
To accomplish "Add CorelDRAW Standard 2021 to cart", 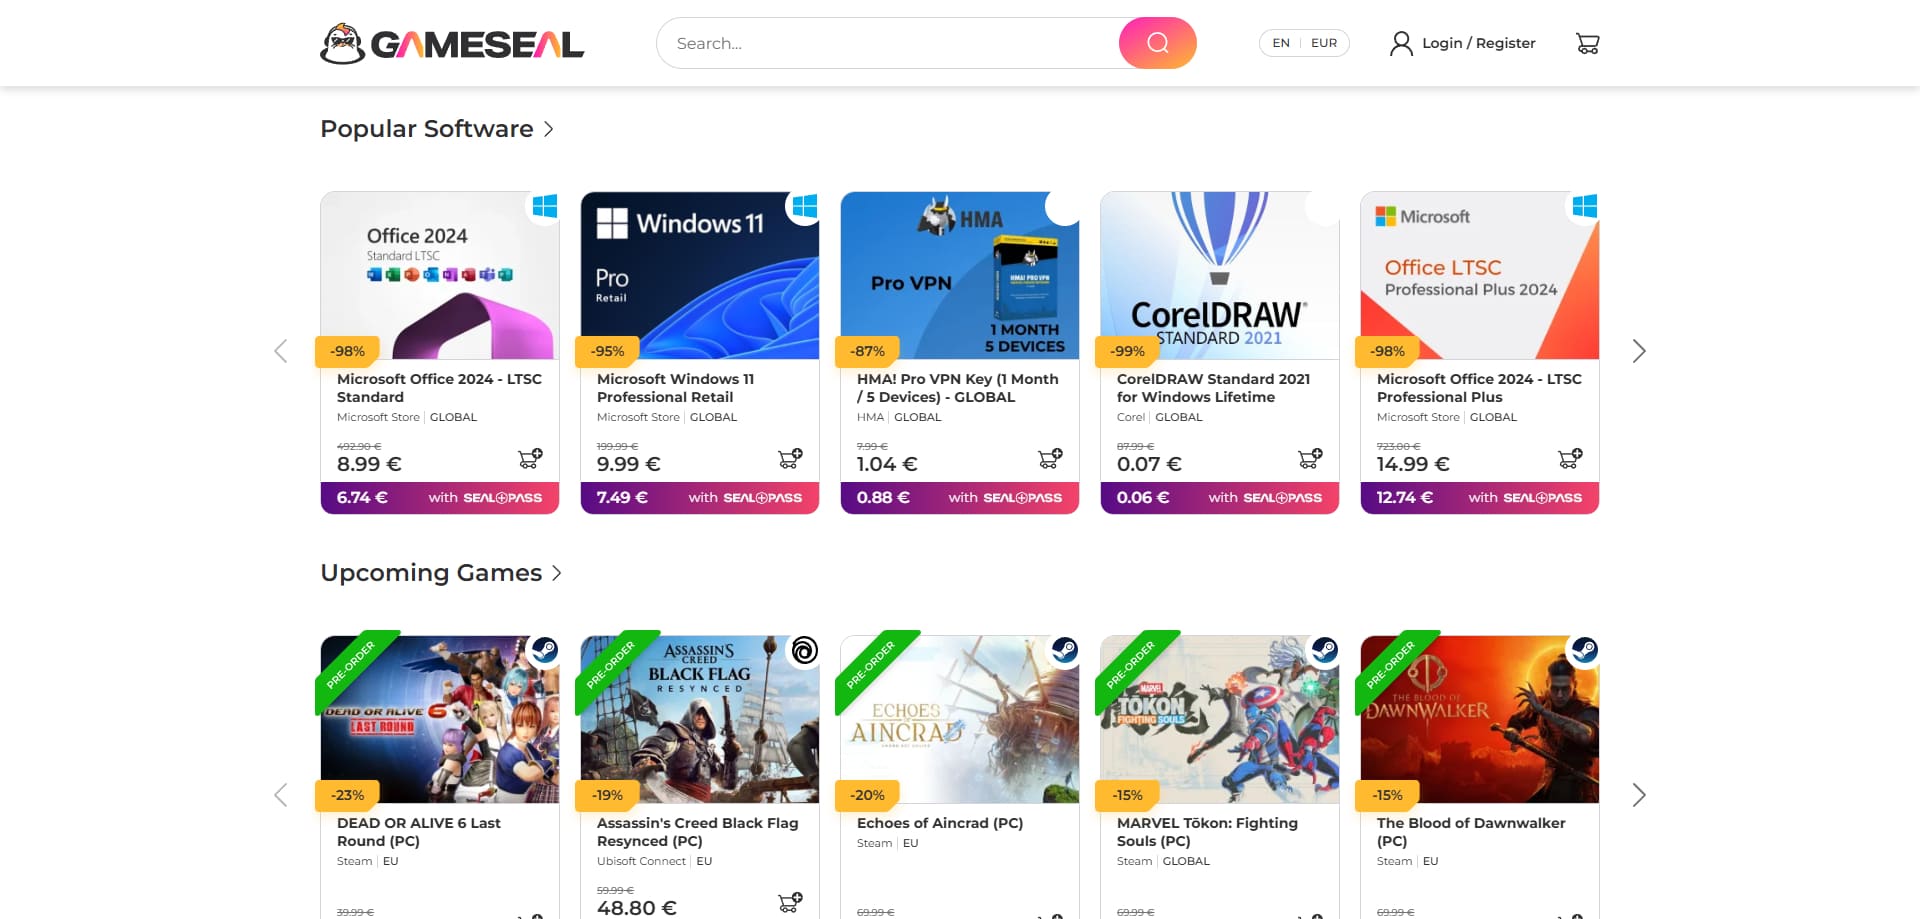I will click(x=1310, y=458).
